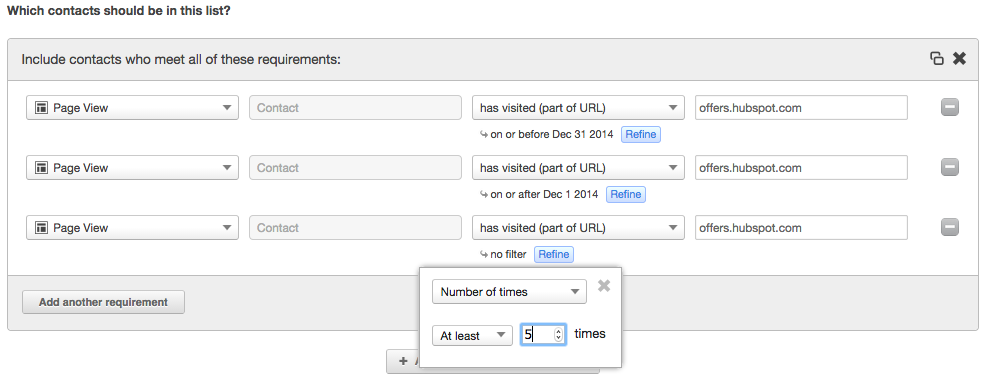This screenshot has width=988, height=380.
Task: Open the first row Page View dropdown
Action: [132, 108]
